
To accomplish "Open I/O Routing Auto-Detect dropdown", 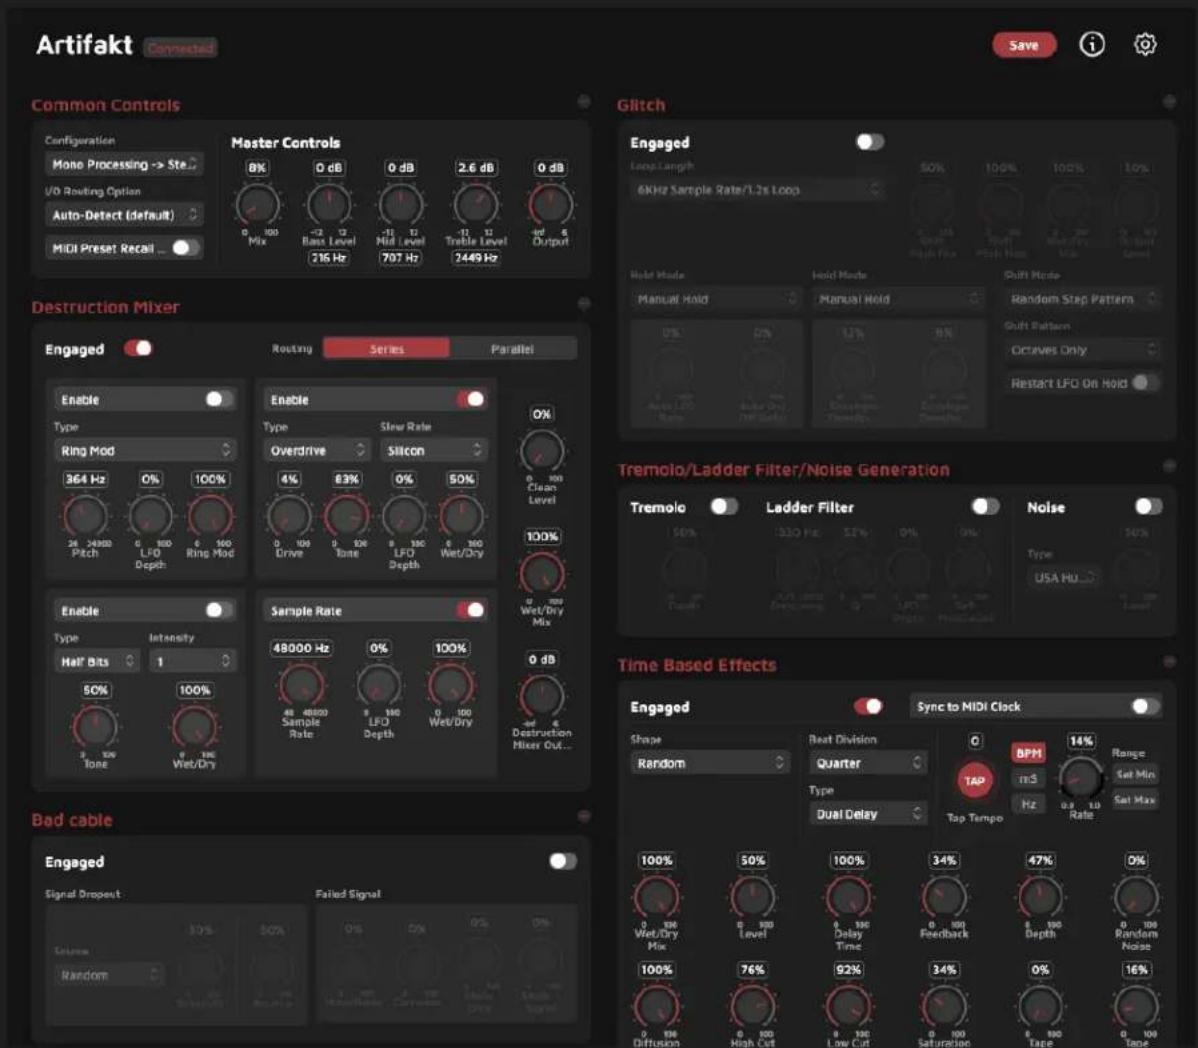I will tap(125, 215).
